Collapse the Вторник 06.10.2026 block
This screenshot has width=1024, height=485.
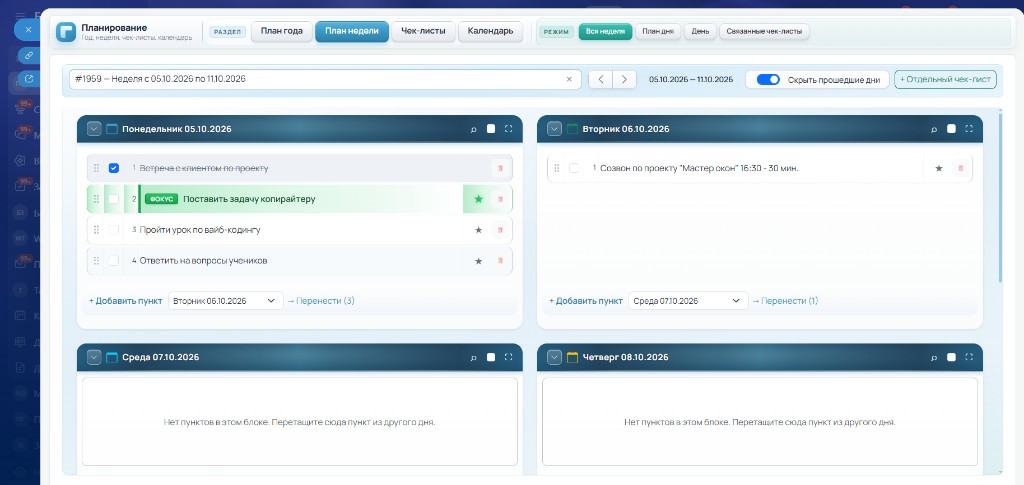pos(554,129)
